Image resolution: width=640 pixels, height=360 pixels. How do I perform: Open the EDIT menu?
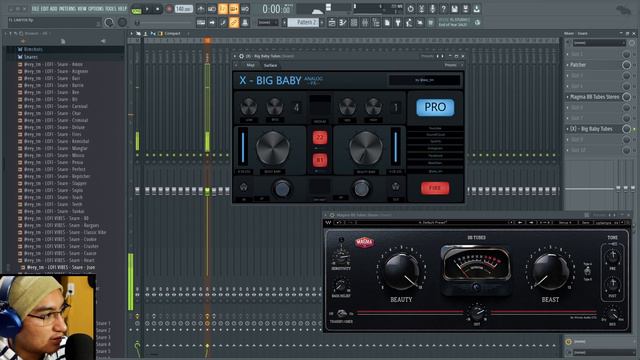44,9
